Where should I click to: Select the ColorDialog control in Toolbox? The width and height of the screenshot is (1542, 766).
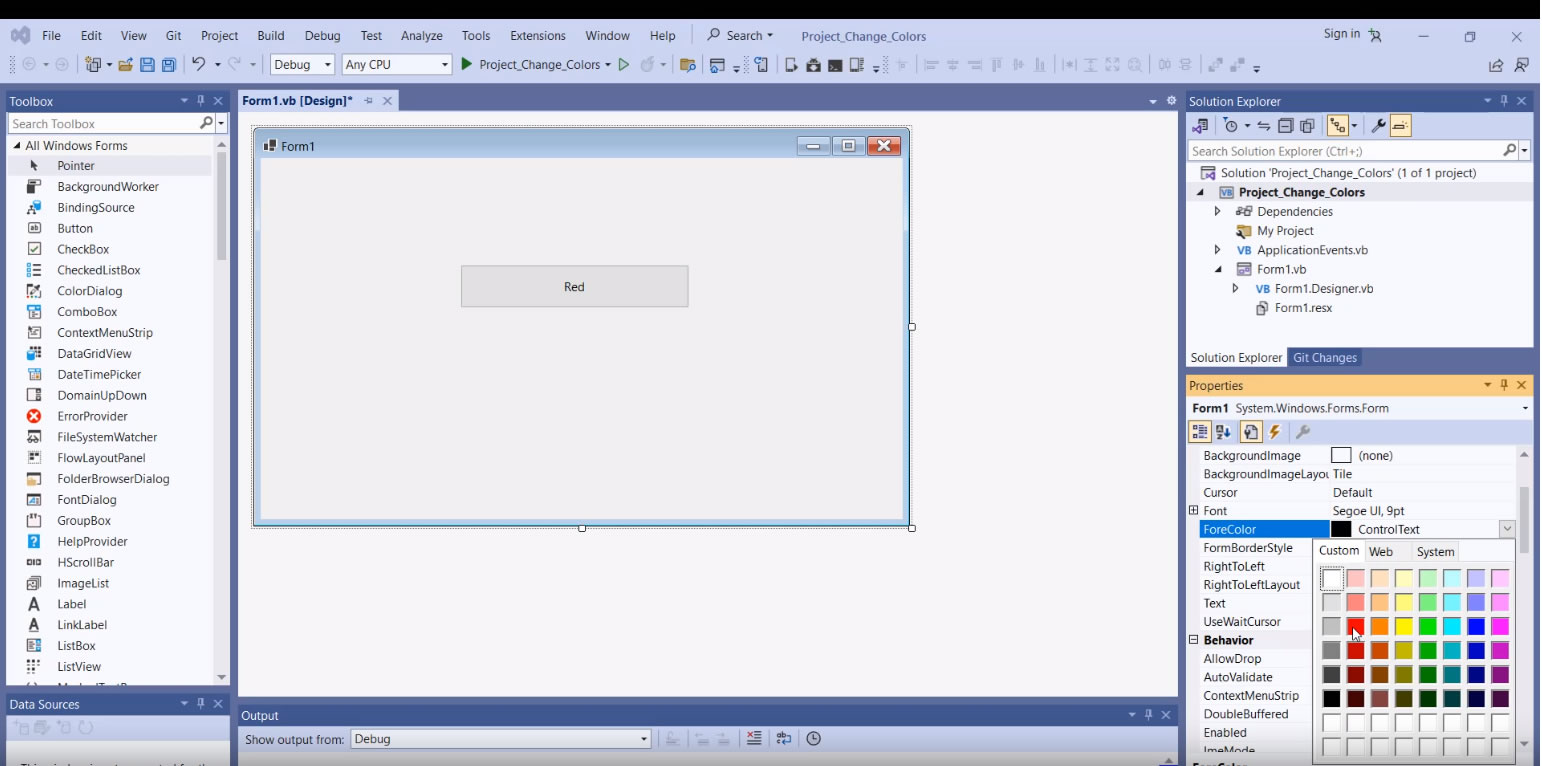(x=89, y=291)
